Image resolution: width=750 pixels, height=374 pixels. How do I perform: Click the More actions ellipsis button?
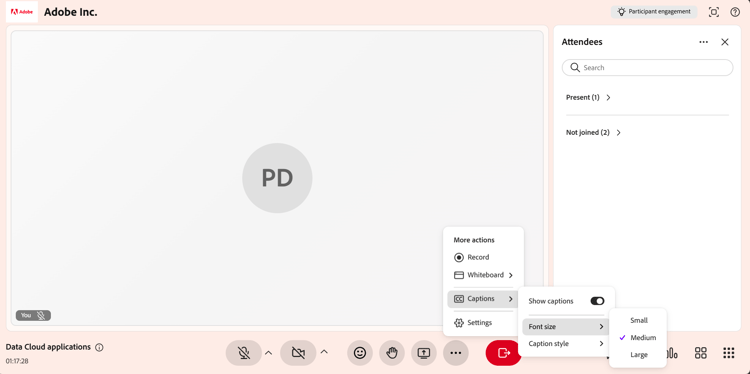(456, 353)
